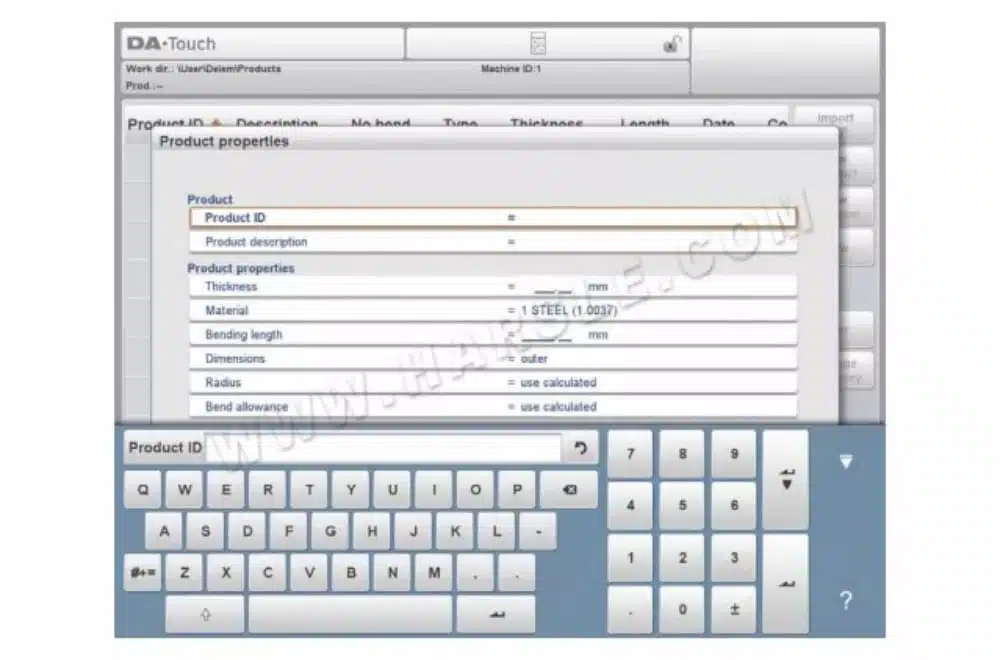The width and height of the screenshot is (1000, 660).
Task: Tap the letter Z key
Action: coord(184,573)
